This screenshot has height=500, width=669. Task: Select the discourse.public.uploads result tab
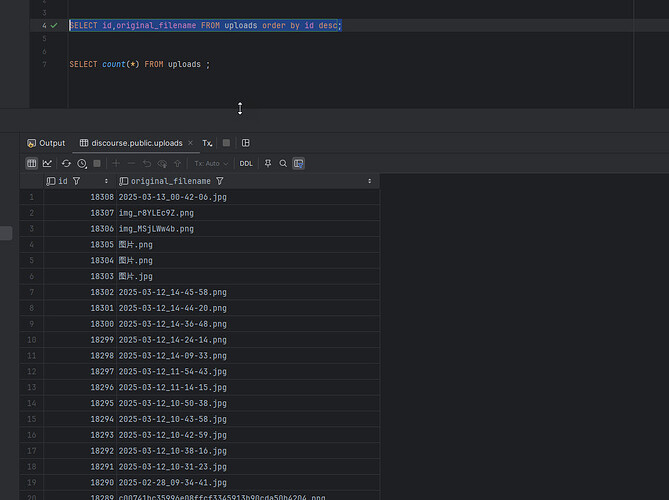click(x=132, y=143)
